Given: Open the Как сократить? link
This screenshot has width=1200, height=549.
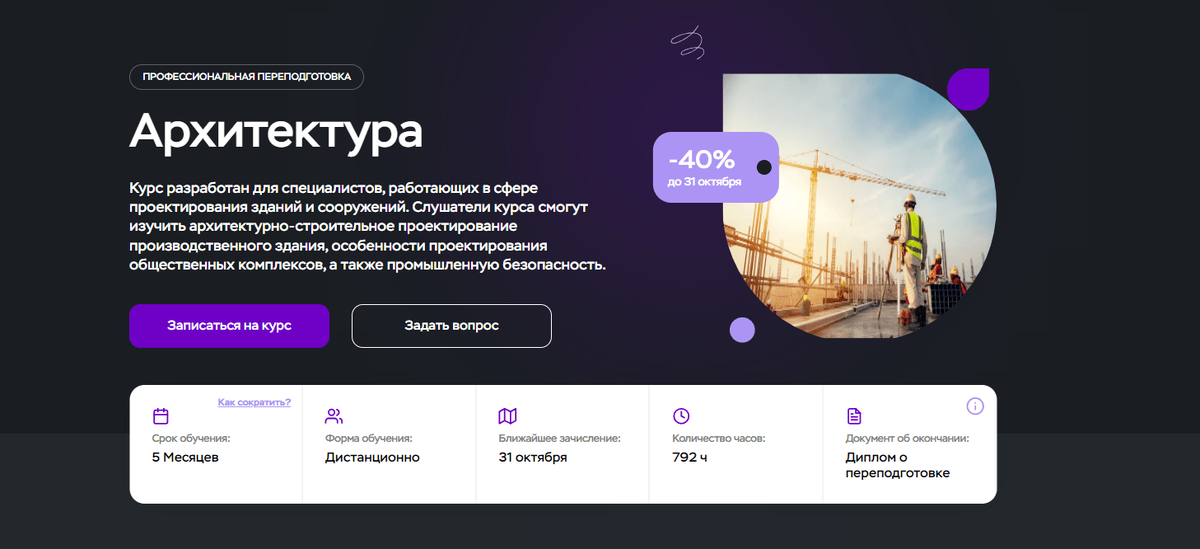Looking at the screenshot, I should click(254, 402).
